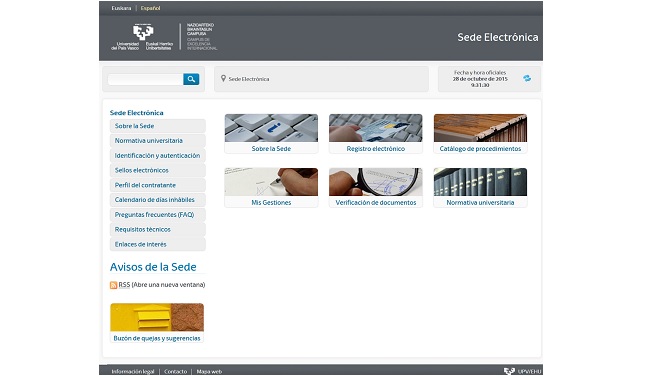Open Buzón de quejas y sugerencias link
This screenshot has height=378, width=672.
click(157, 338)
